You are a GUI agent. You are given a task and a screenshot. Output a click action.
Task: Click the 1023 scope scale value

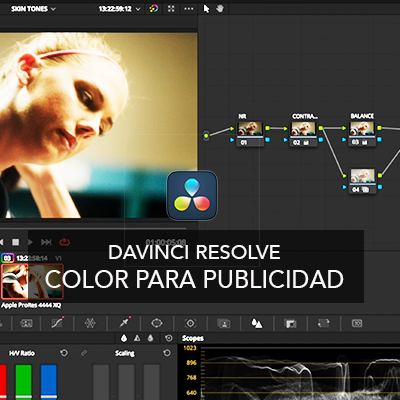click(190, 348)
